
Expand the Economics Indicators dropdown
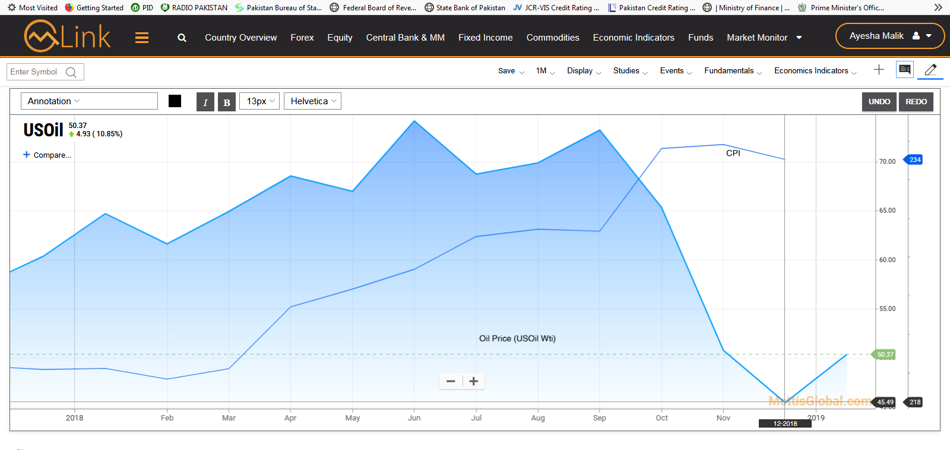815,71
